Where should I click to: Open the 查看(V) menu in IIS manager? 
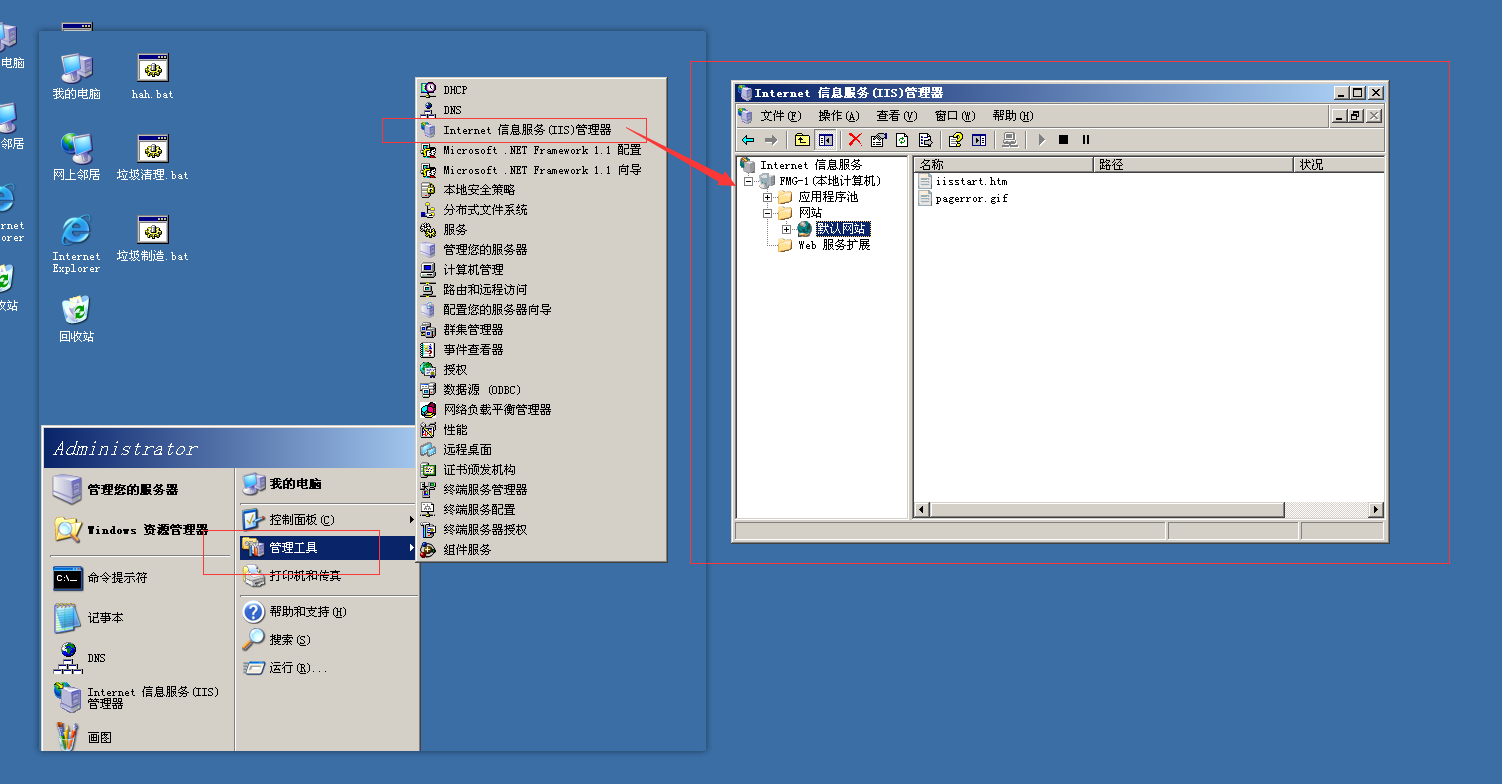[897, 116]
